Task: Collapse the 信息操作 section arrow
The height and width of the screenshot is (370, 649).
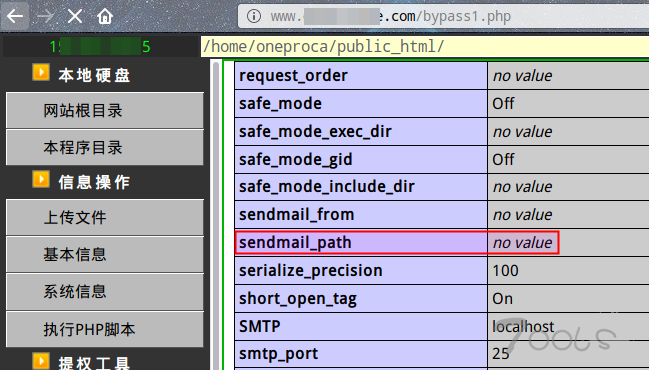Action: (x=41, y=179)
